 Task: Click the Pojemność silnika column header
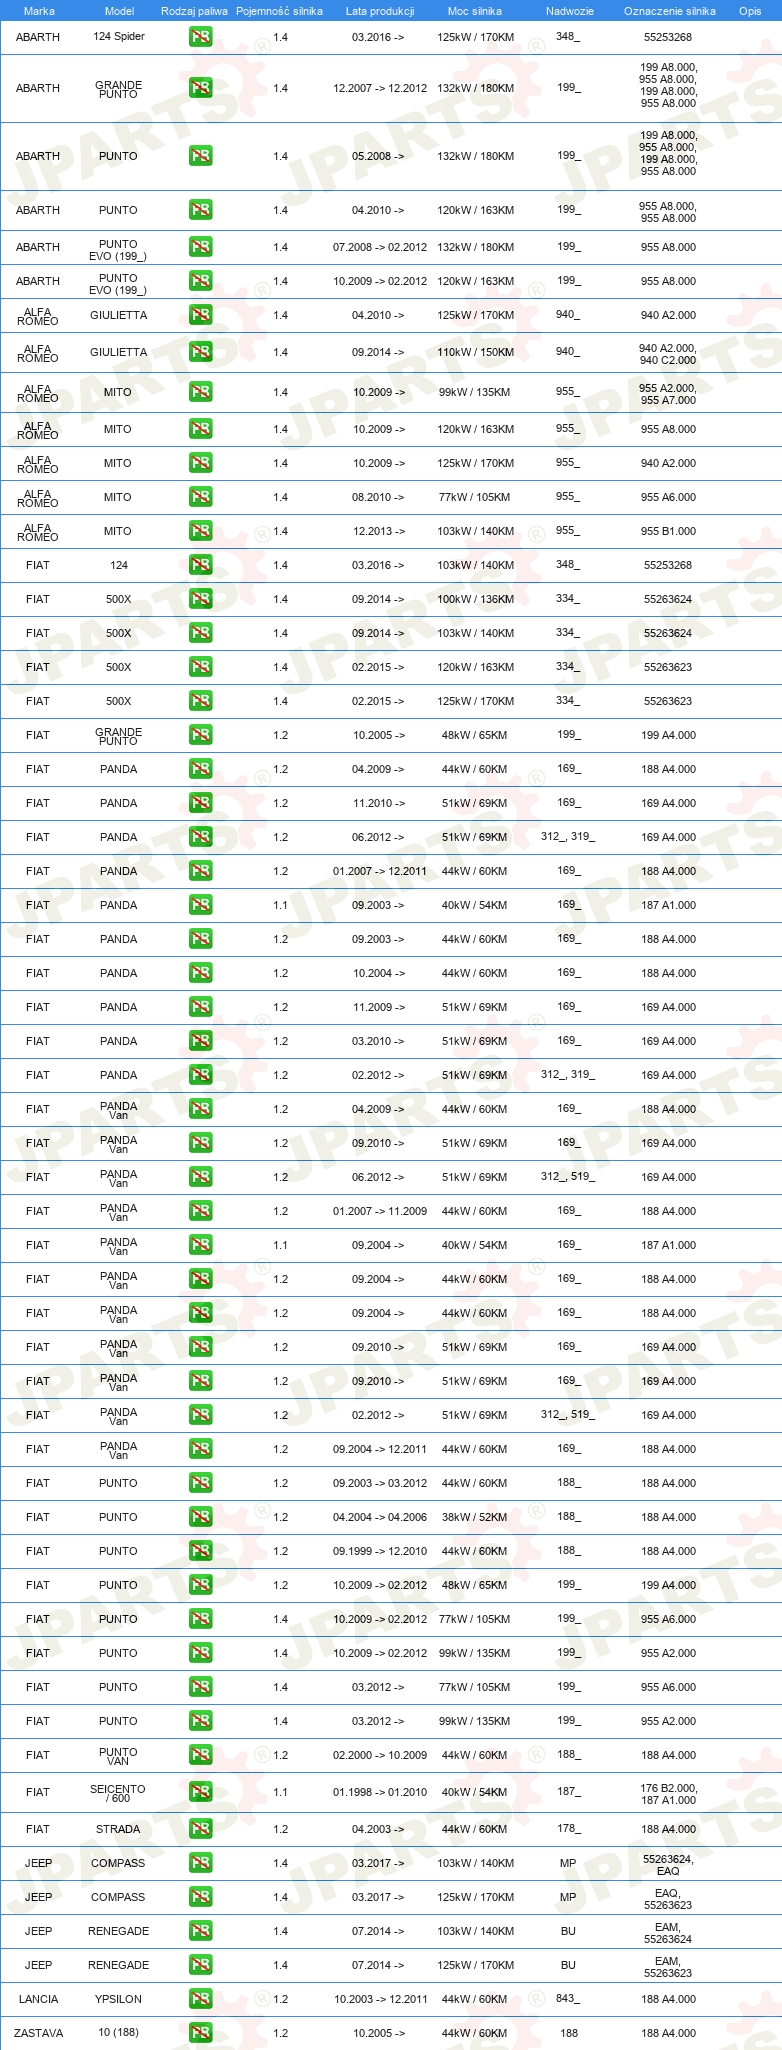280,11
